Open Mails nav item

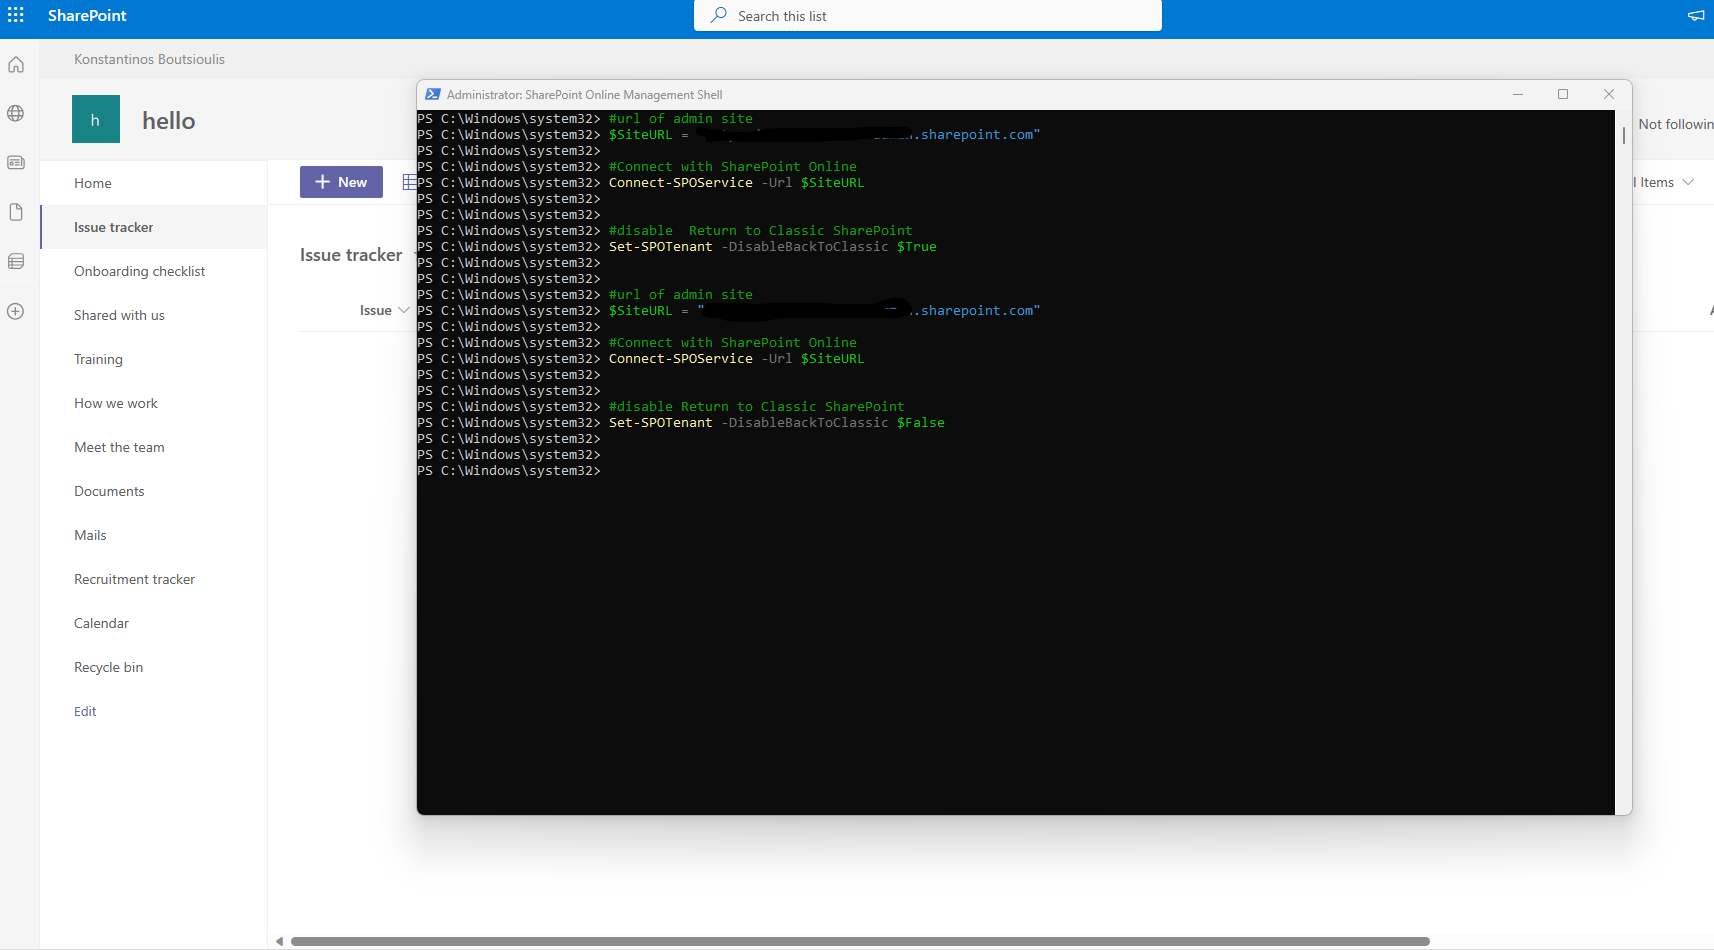click(90, 535)
